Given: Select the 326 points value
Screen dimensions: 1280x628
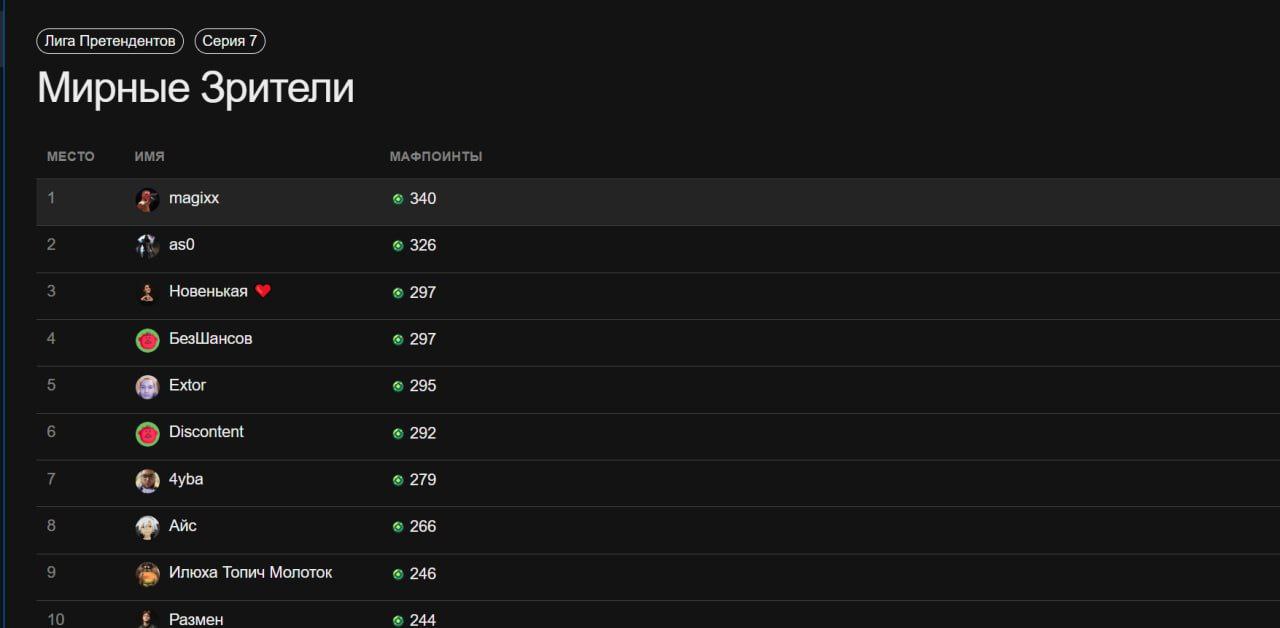Looking at the screenshot, I should (423, 246).
